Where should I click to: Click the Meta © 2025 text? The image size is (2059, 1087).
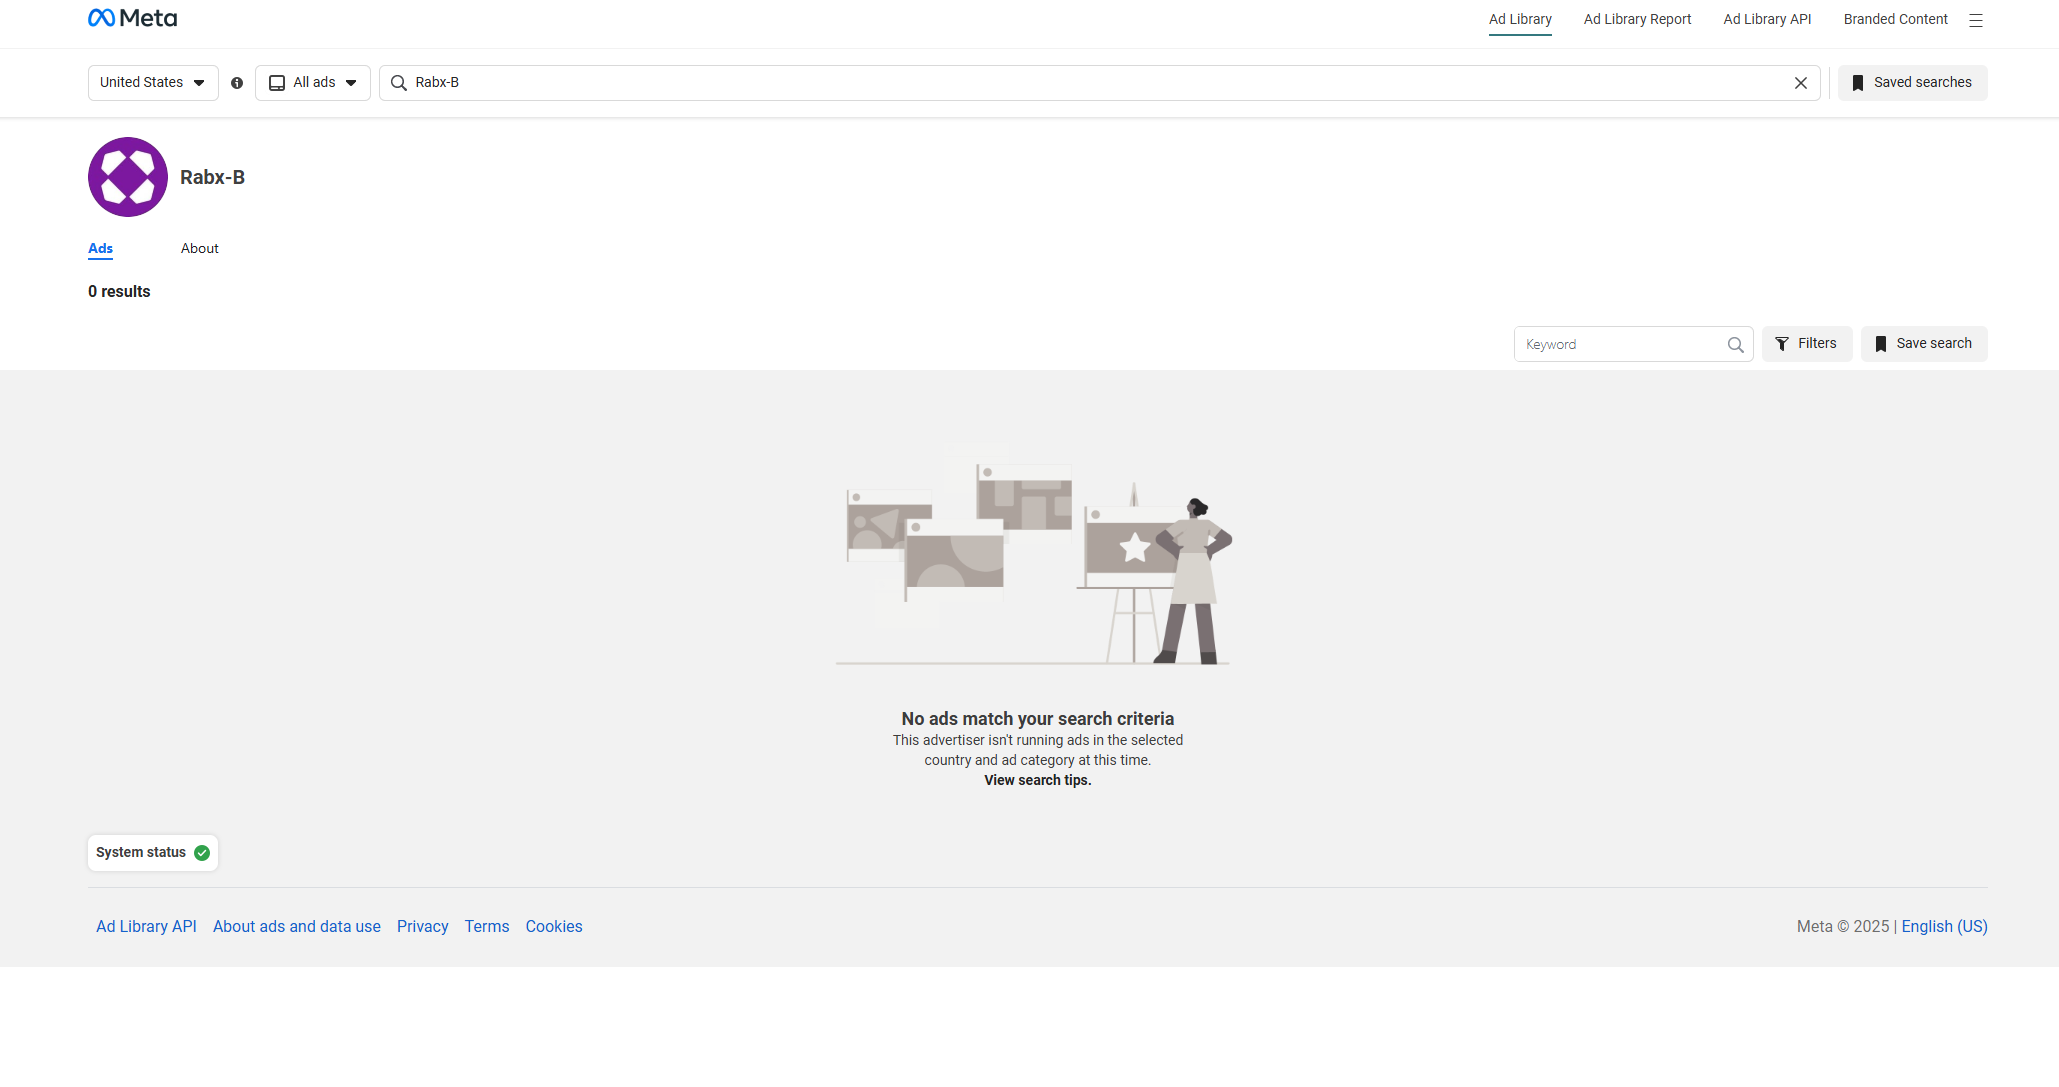click(1843, 926)
